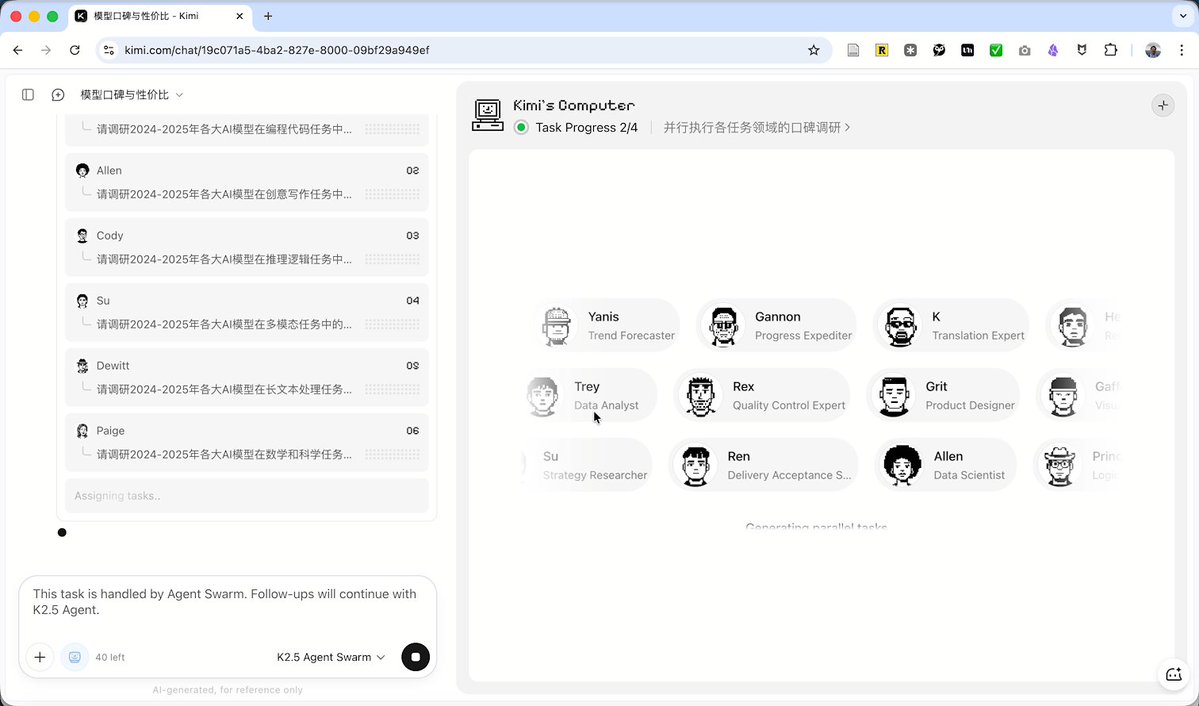Stop generation with the black stop button
This screenshot has width=1199, height=706.
415,657
